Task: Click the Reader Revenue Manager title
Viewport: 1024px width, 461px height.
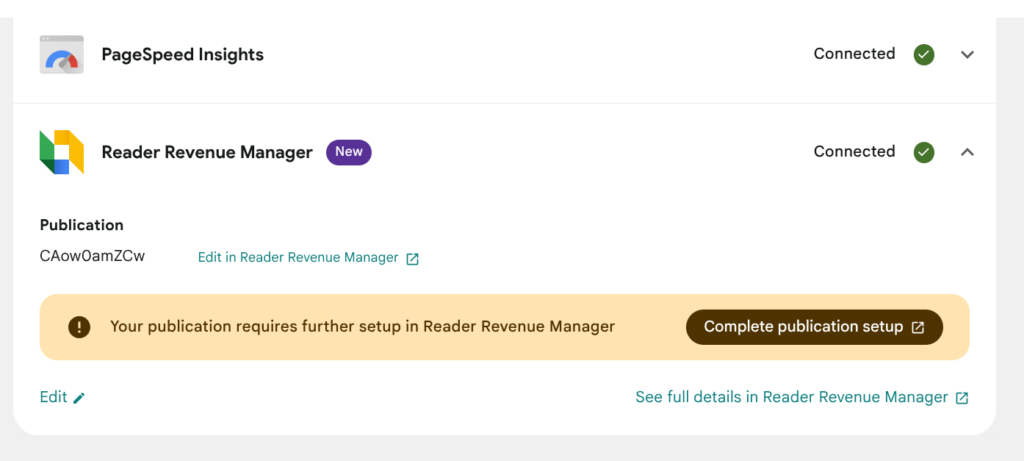Action: (207, 152)
